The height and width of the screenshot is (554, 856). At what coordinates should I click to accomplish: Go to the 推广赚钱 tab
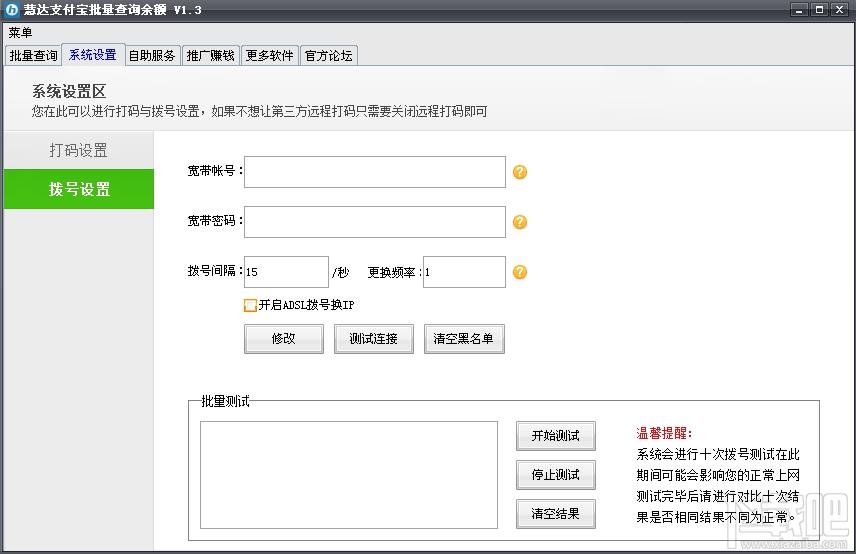click(211, 56)
